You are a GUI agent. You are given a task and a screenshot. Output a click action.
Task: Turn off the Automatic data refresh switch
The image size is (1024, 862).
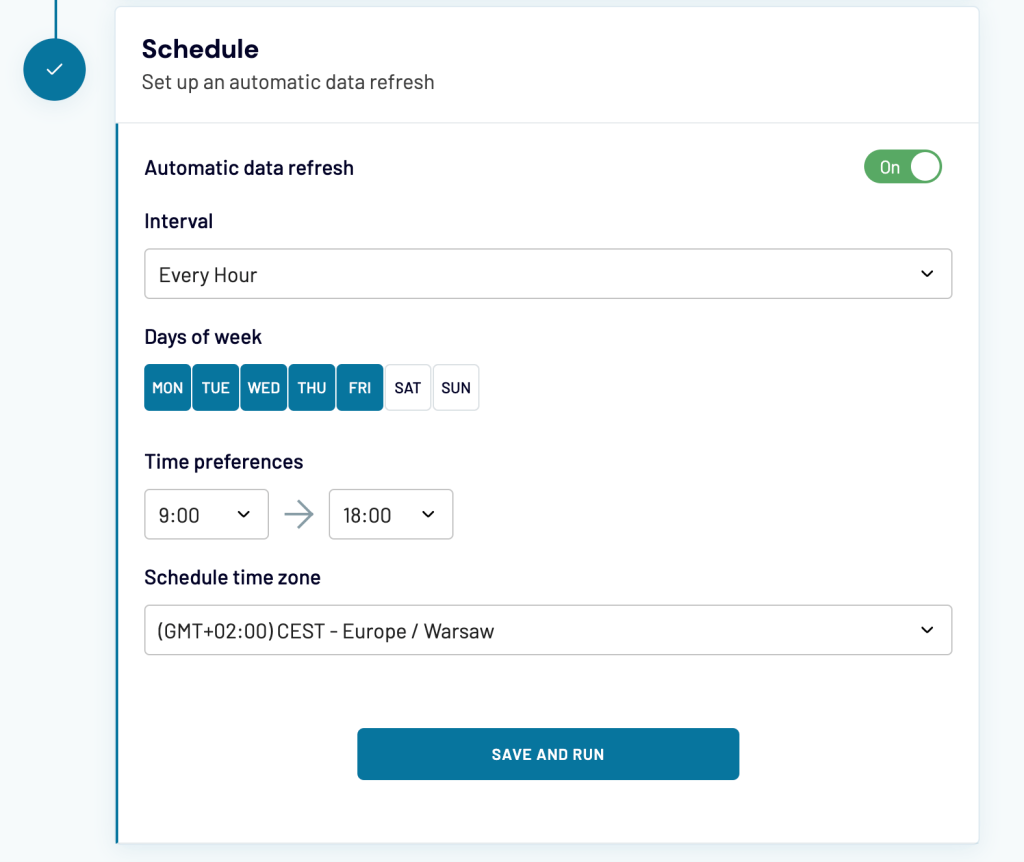(x=902, y=167)
